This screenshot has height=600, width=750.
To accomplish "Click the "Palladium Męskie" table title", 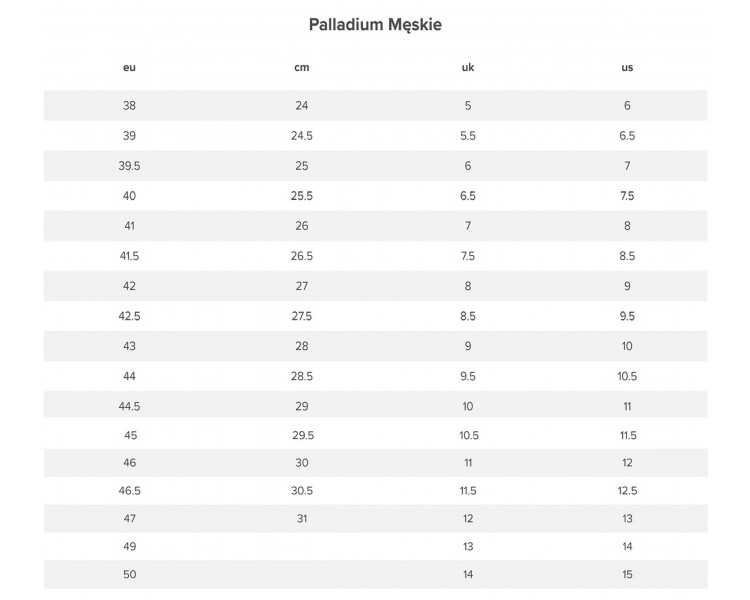I will click(x=375, y=24).
